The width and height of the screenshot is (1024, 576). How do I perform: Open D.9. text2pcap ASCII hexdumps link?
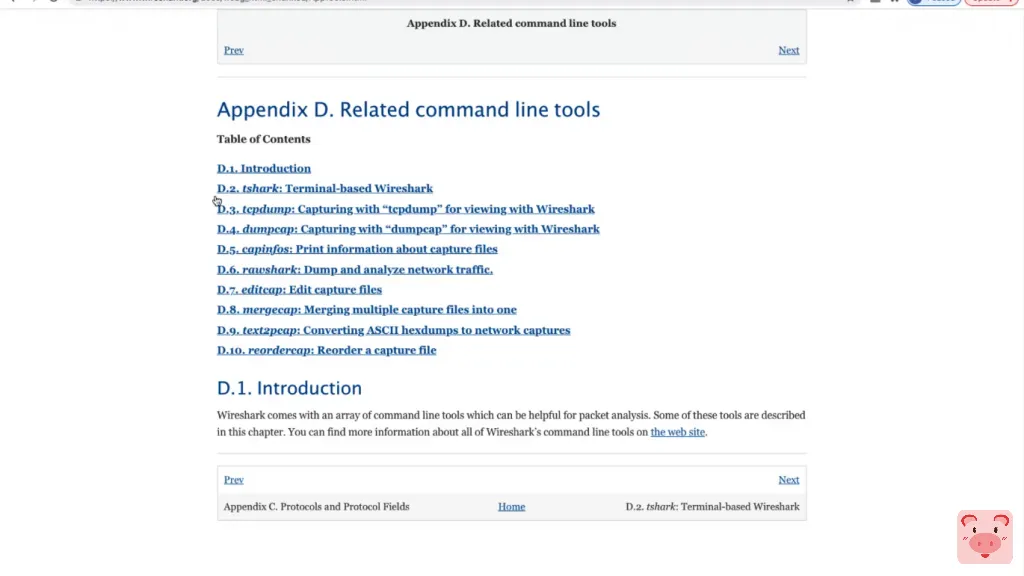coord(393,330)
